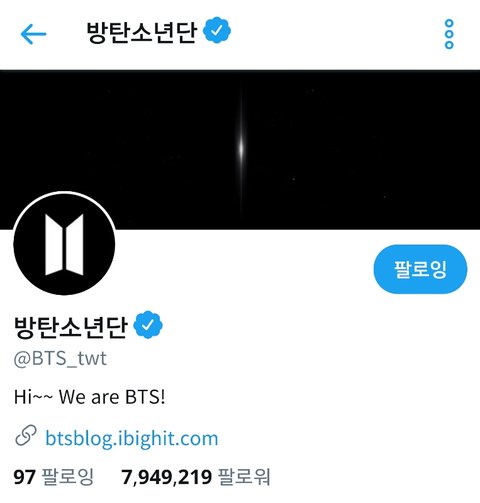Open the BTS logo profile picture
Image resolution: width=480 pixels, height=503 pixels.
click(x=64, y=244)
